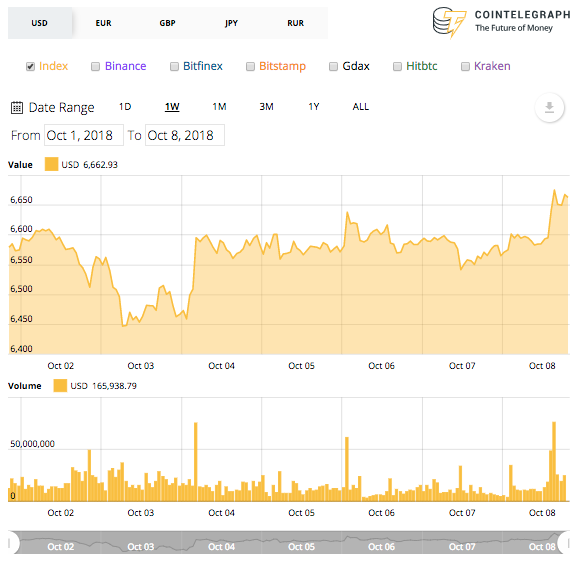
Task: Check the Kraken exchange box
Action: (466, 66)
